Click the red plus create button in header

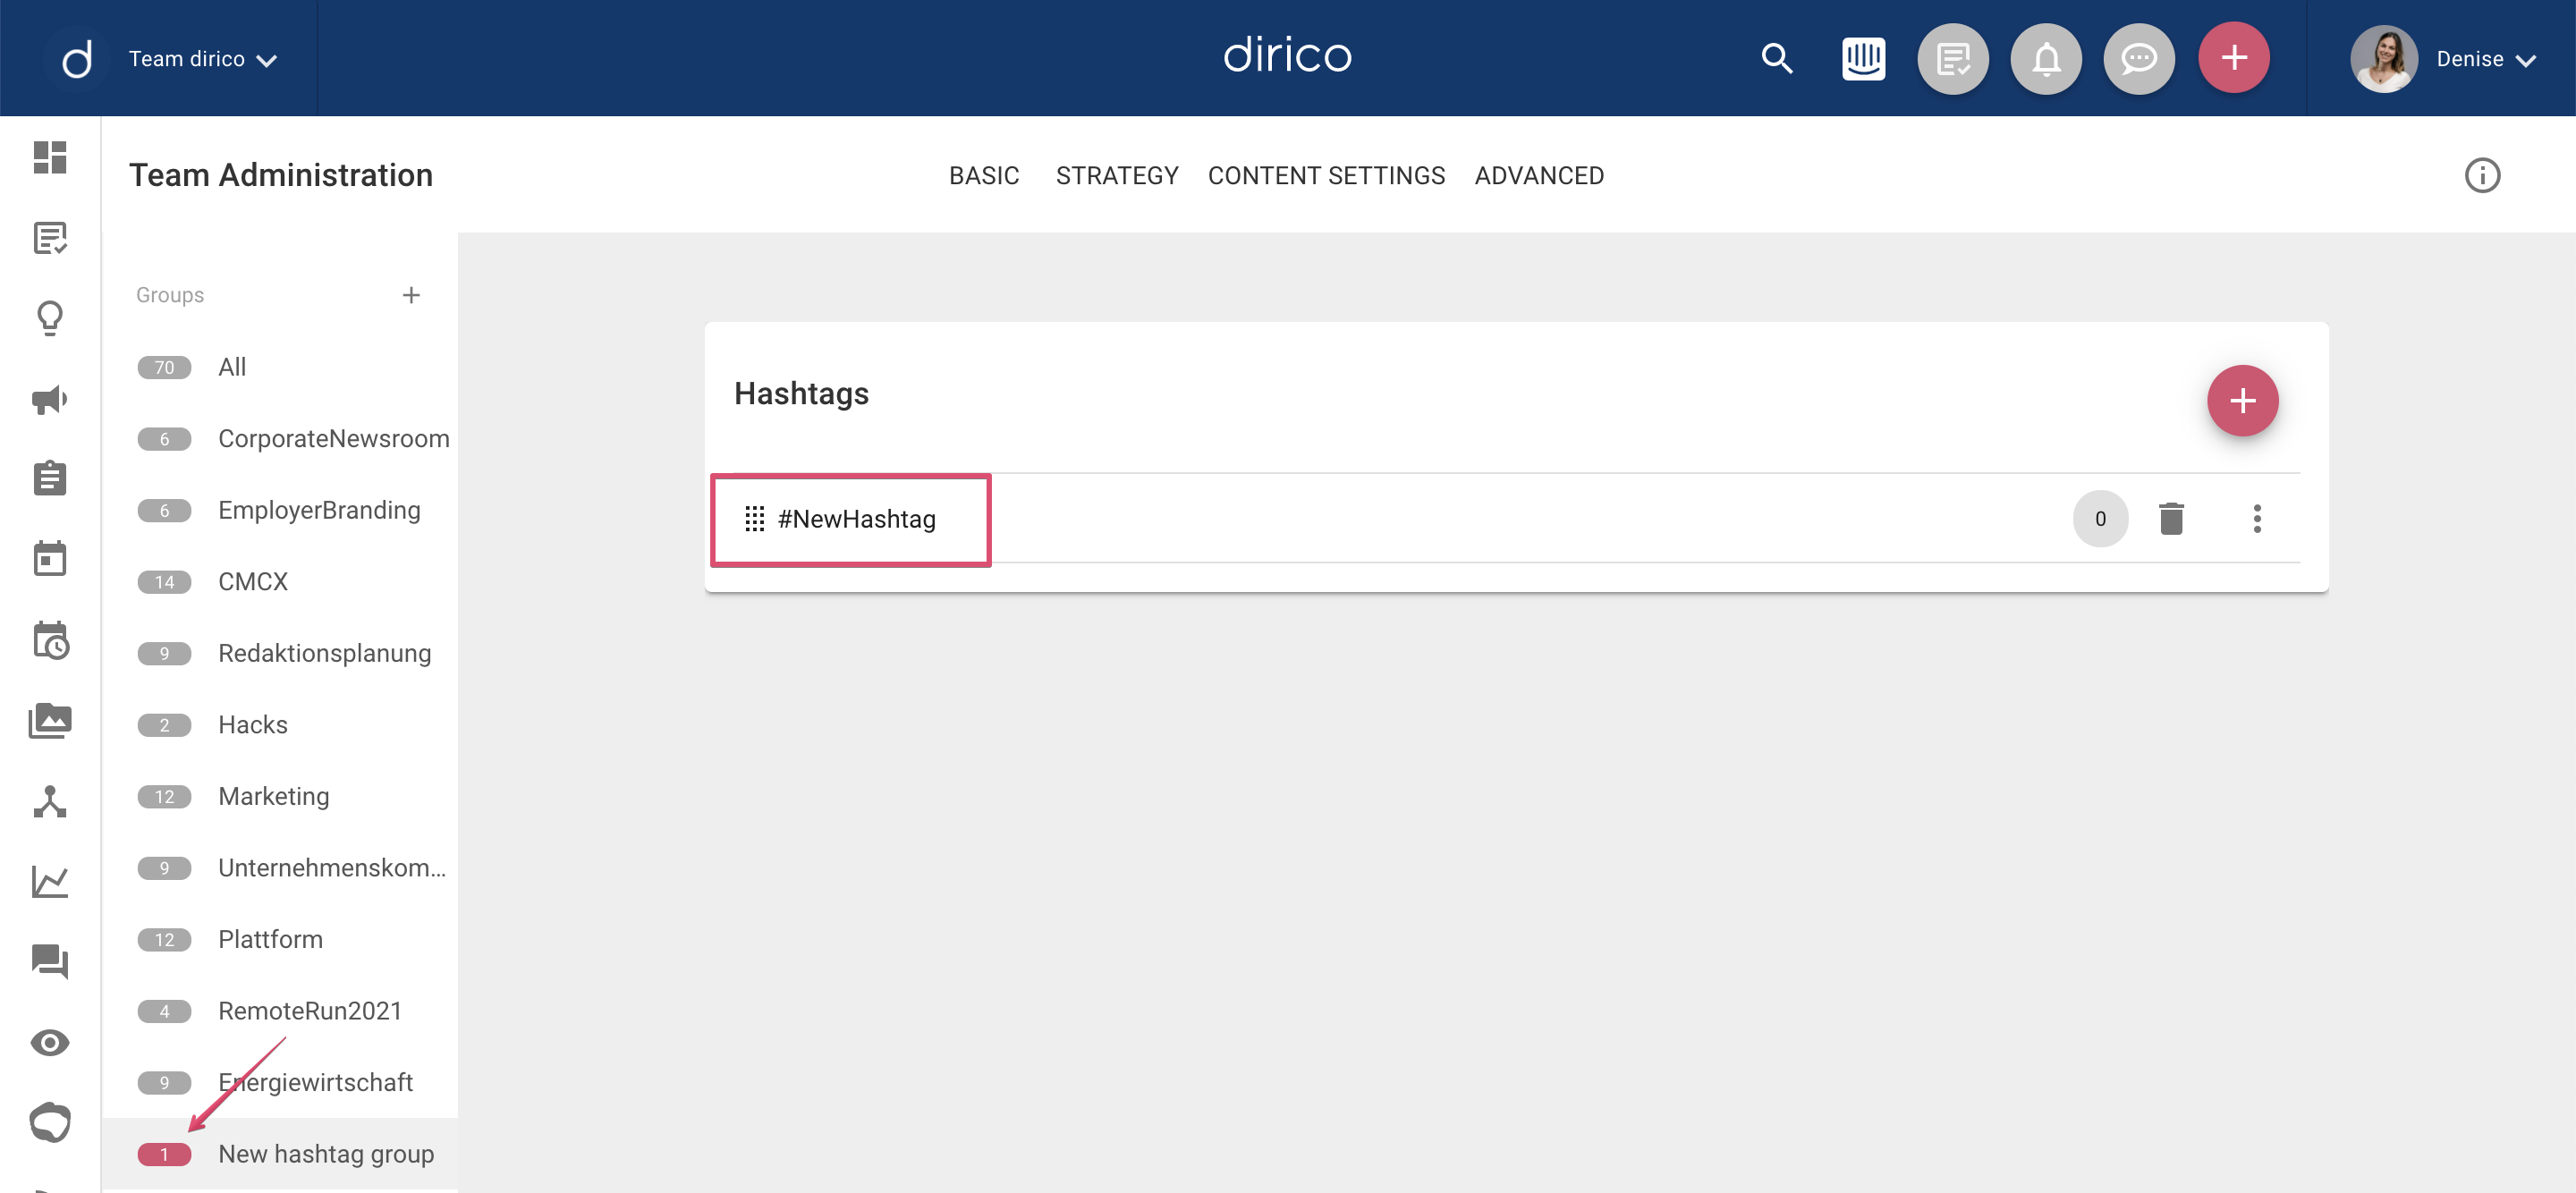2234,58
